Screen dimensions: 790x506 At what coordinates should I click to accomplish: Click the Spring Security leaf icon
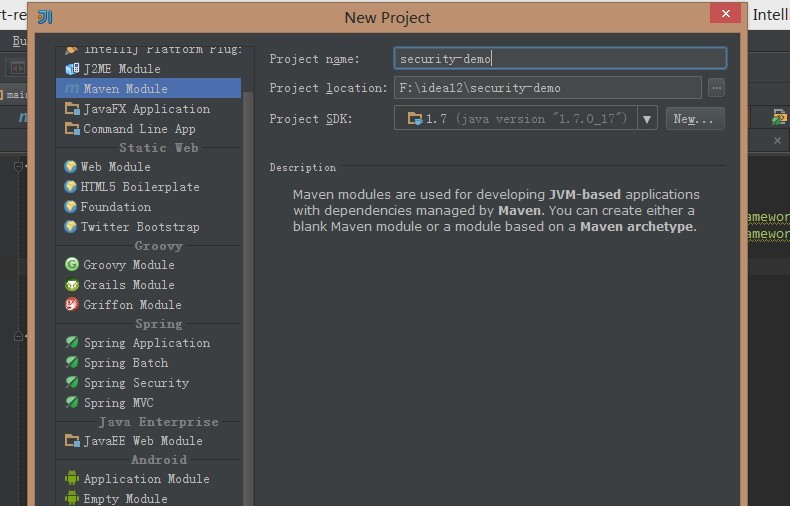72,383
